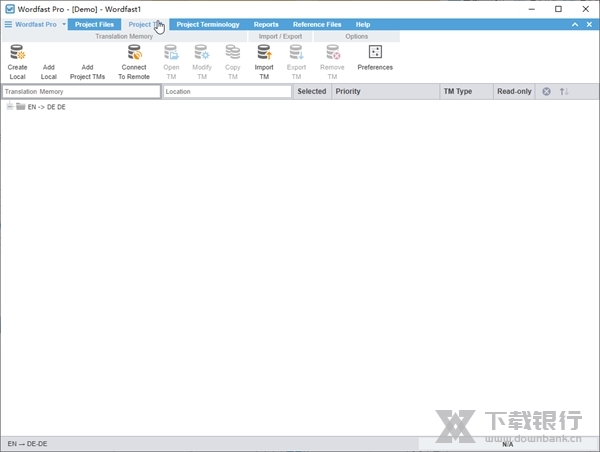Screen dimensions: 600x452
Task: Click the Location filter field
Action: tap(227, 92)
